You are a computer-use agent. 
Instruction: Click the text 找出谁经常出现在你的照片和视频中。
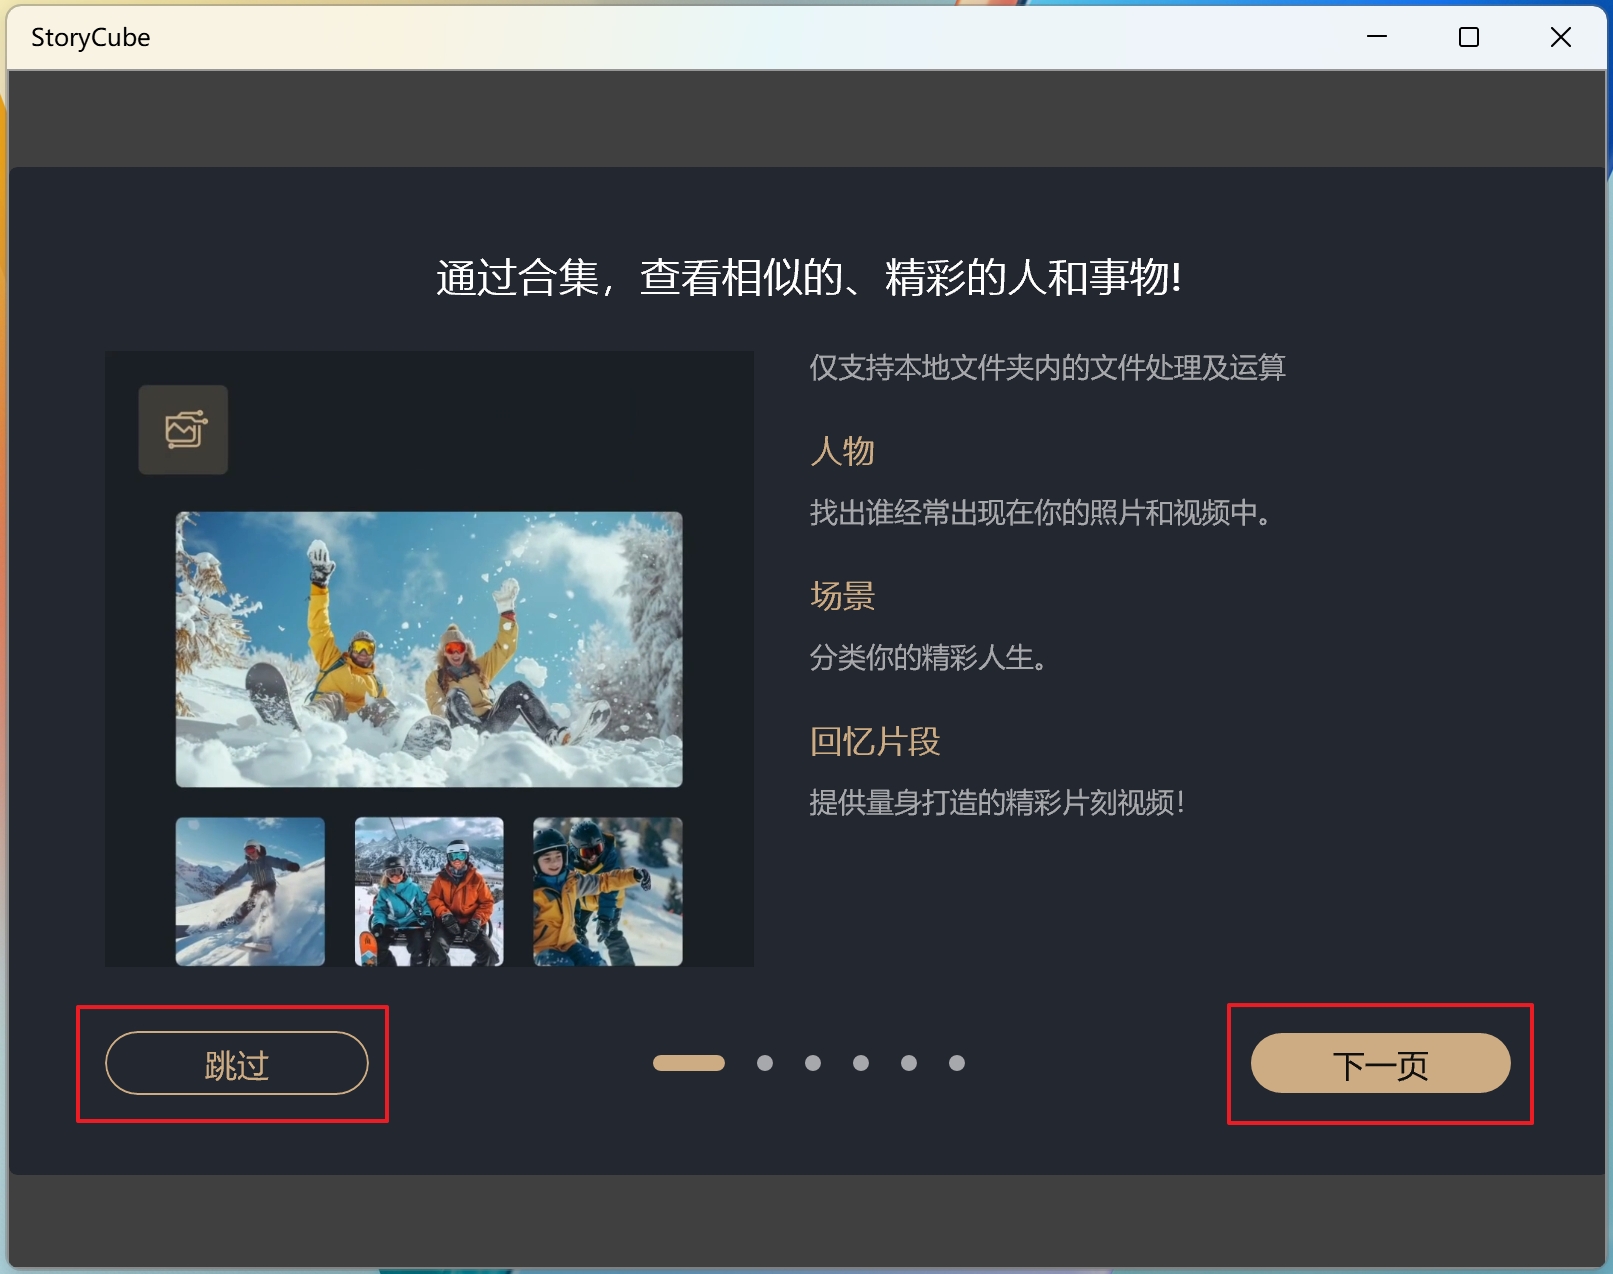1041,513
